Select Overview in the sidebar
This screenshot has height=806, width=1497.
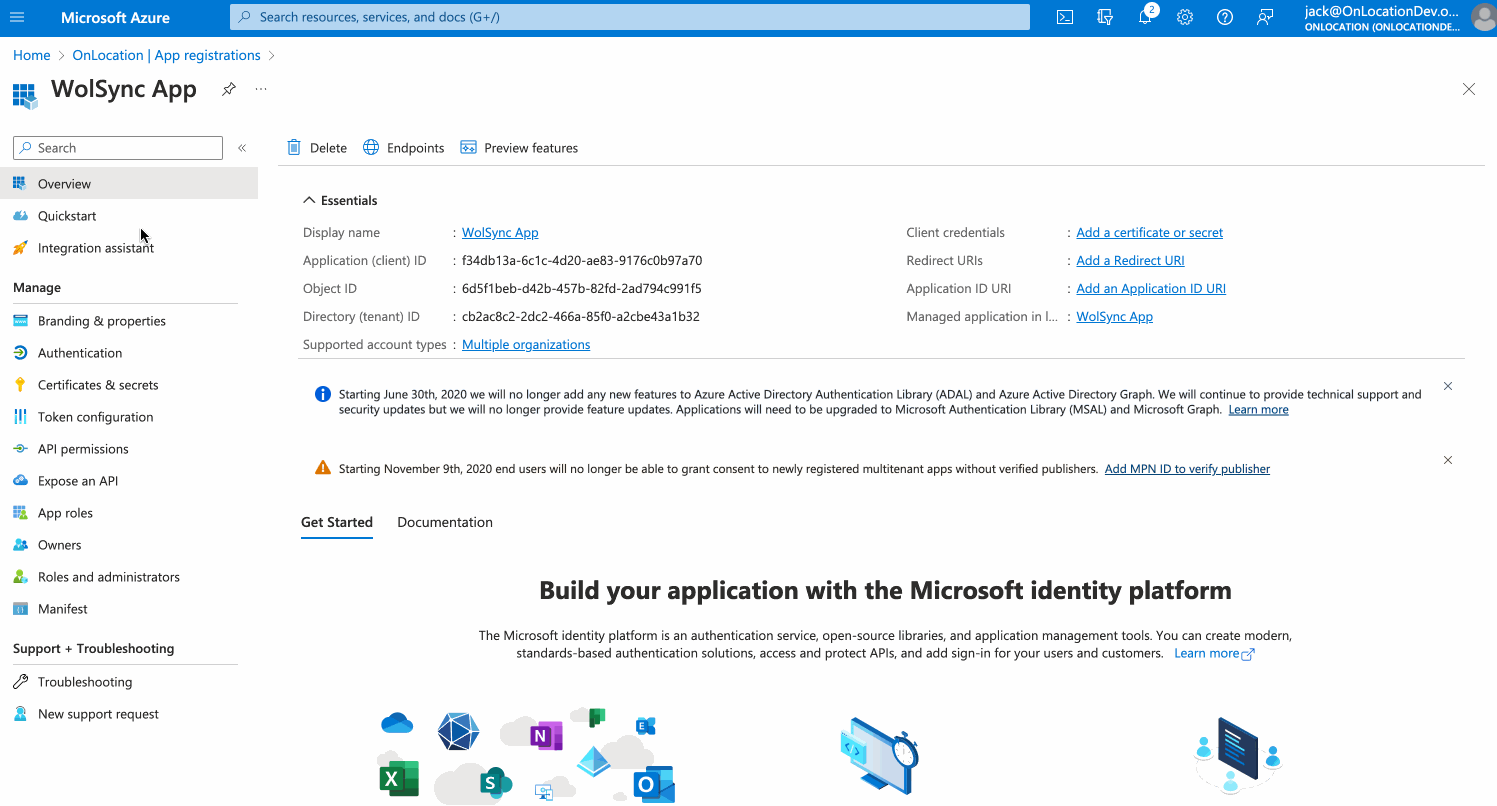129,184
